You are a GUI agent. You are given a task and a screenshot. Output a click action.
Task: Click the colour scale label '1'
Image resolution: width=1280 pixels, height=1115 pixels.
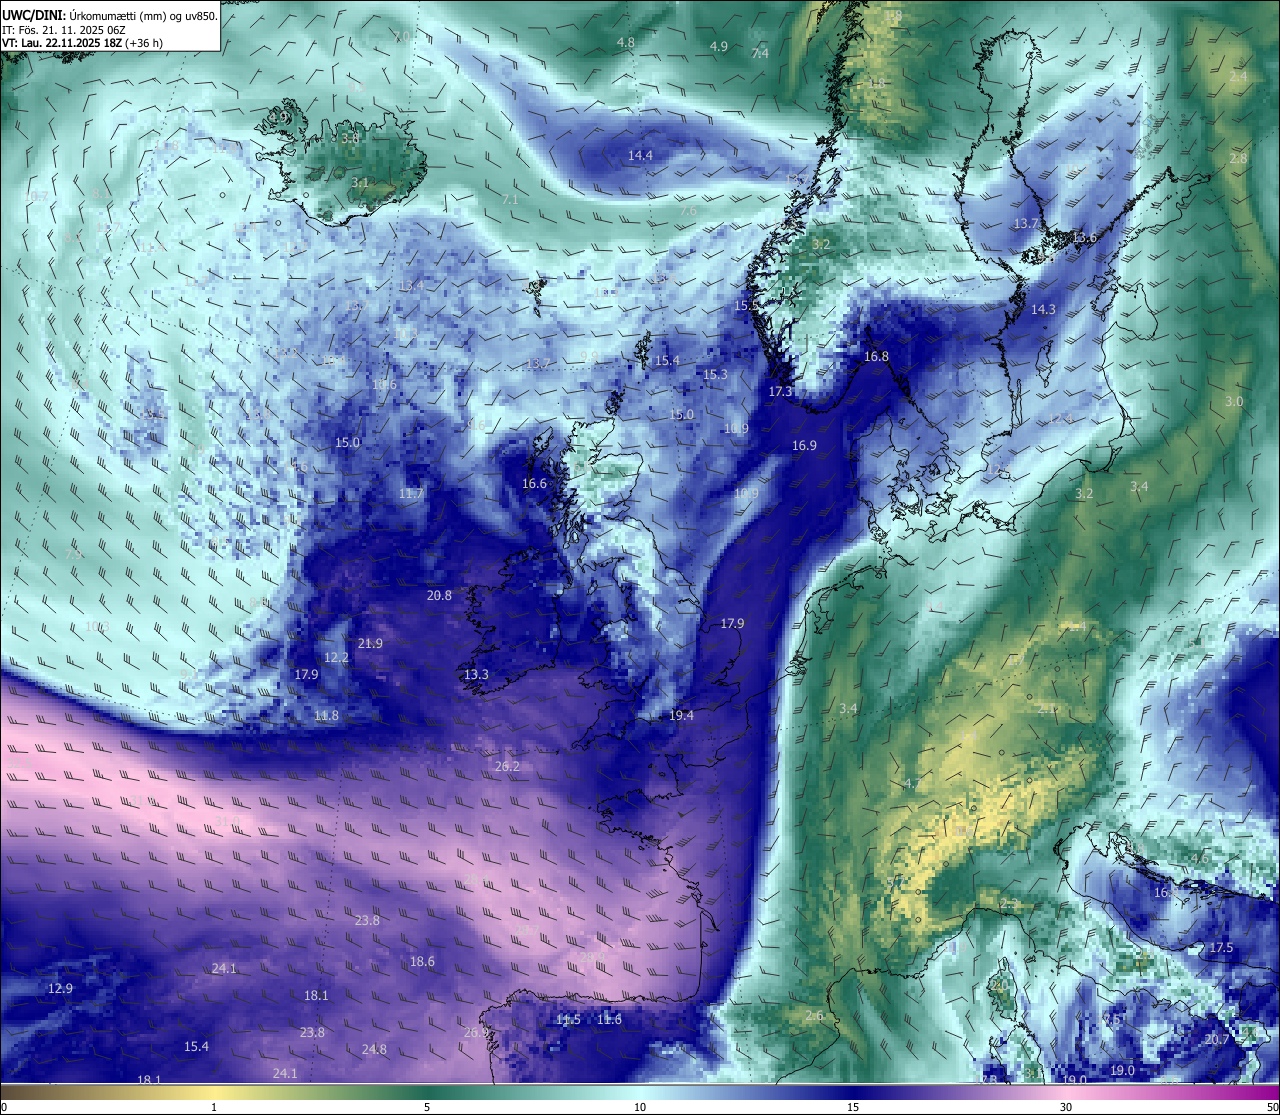pos(214,1108)
